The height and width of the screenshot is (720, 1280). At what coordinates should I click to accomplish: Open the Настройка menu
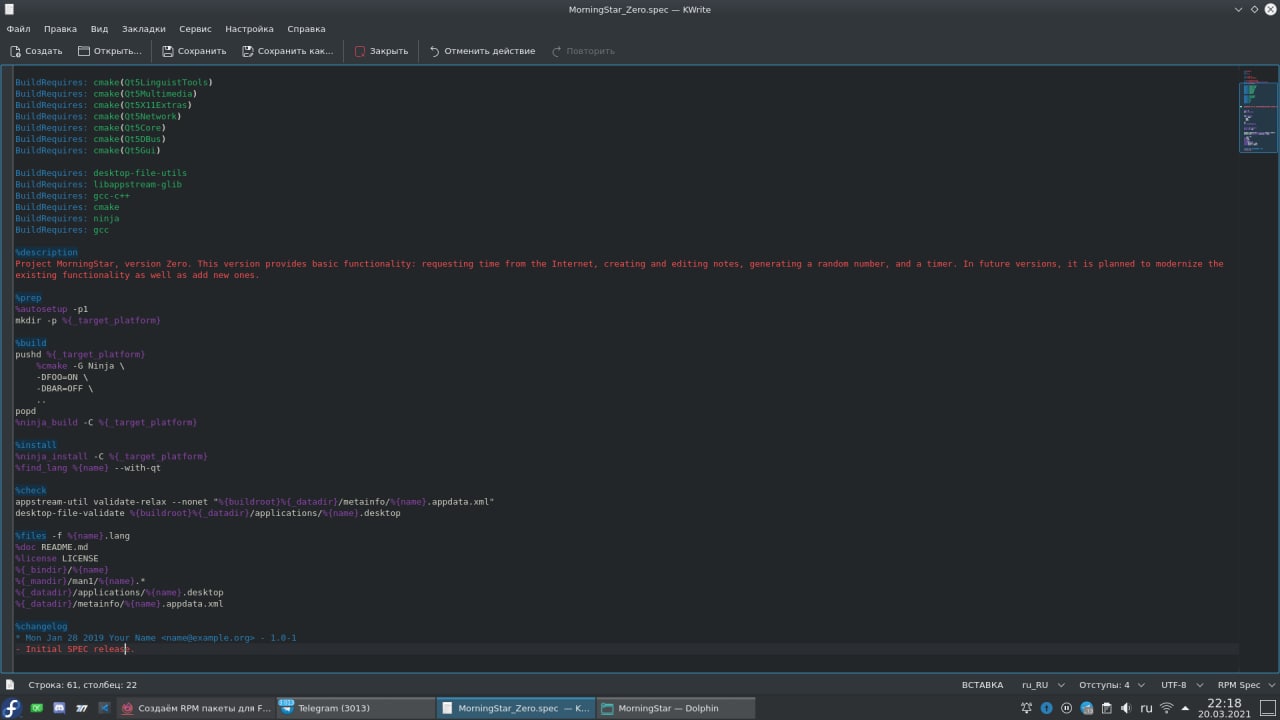point(249,29)
